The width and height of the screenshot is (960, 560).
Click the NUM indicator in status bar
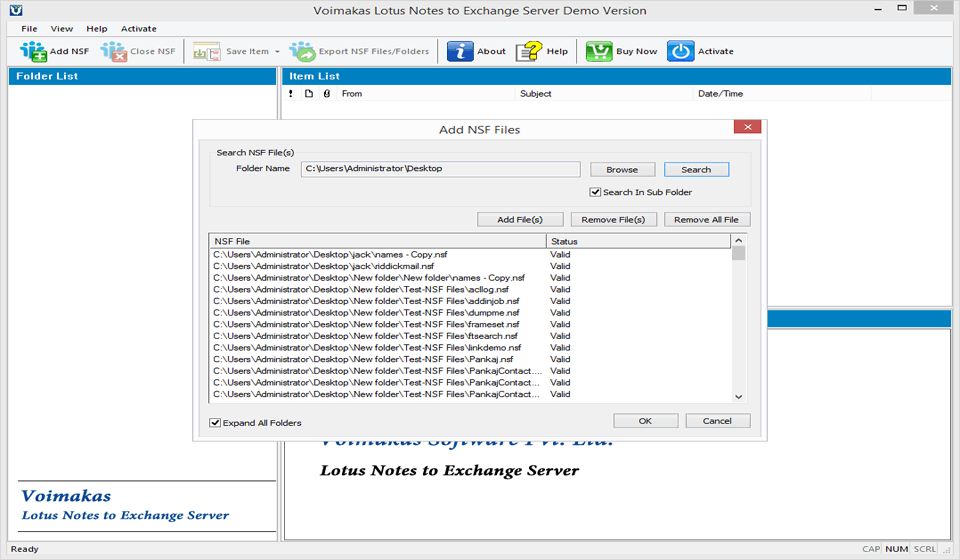(896, 549)
